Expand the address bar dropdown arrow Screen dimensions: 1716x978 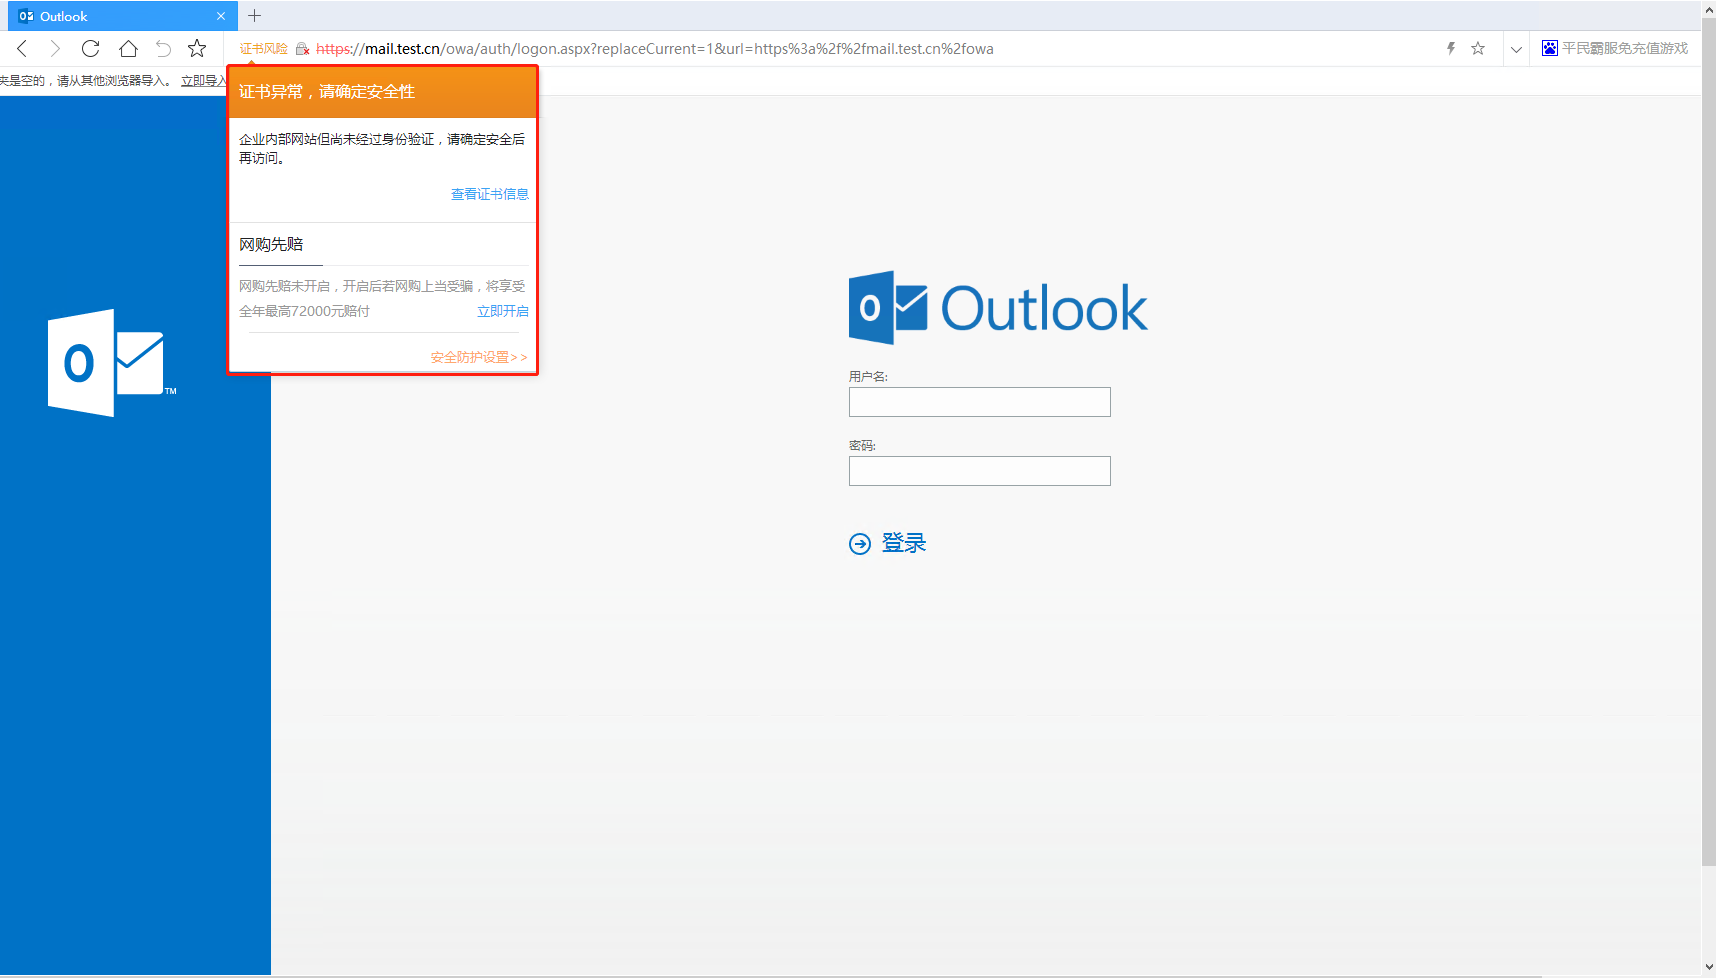tap(1516, 49)
